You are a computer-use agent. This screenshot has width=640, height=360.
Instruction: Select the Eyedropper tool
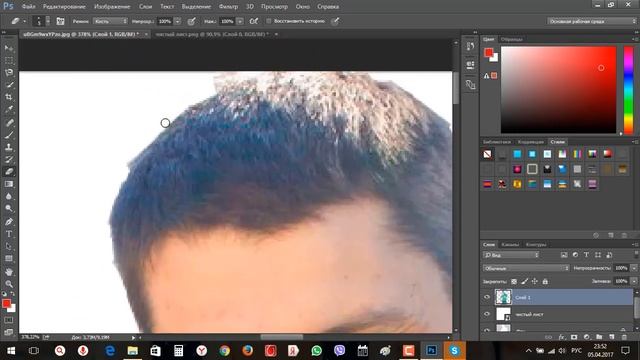9,109
